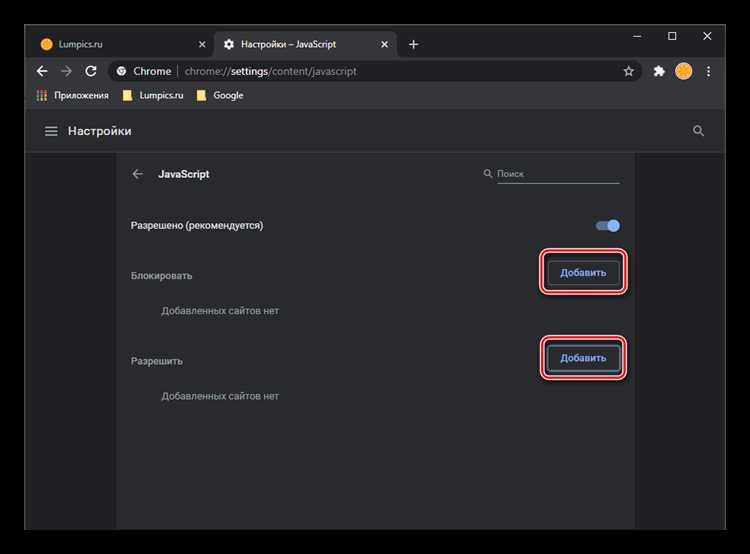Open the Приложения apps shortcut
Viewport: 750px width, 554px height.
[x=73, y=96]
